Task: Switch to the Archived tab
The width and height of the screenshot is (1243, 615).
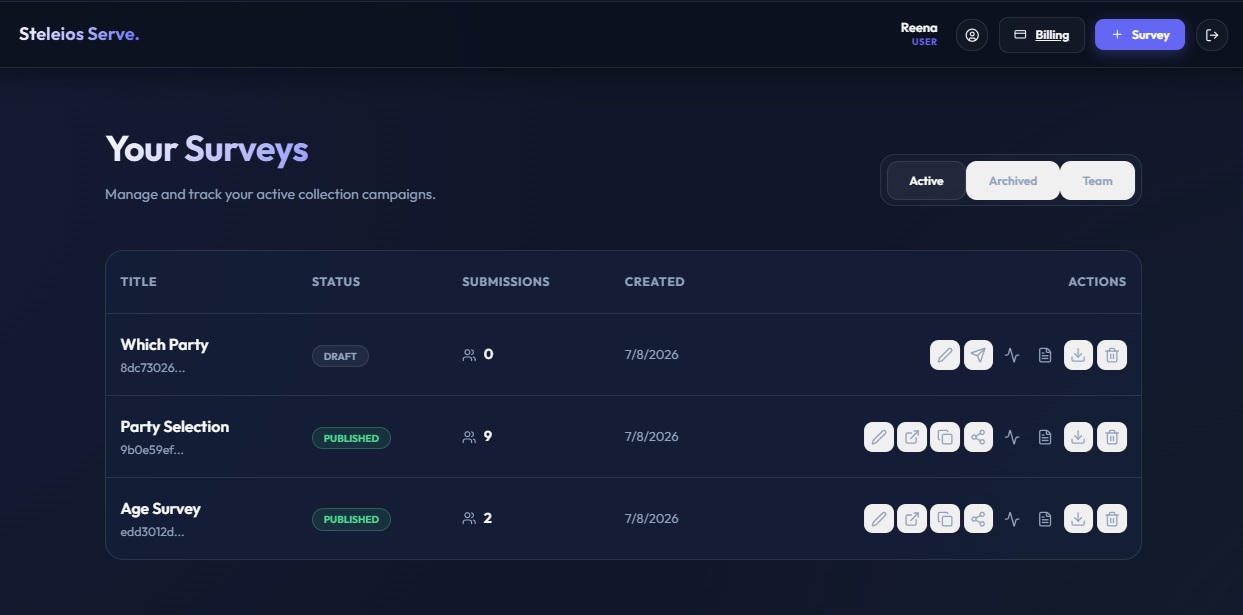Action: [x=1013, y=181]
